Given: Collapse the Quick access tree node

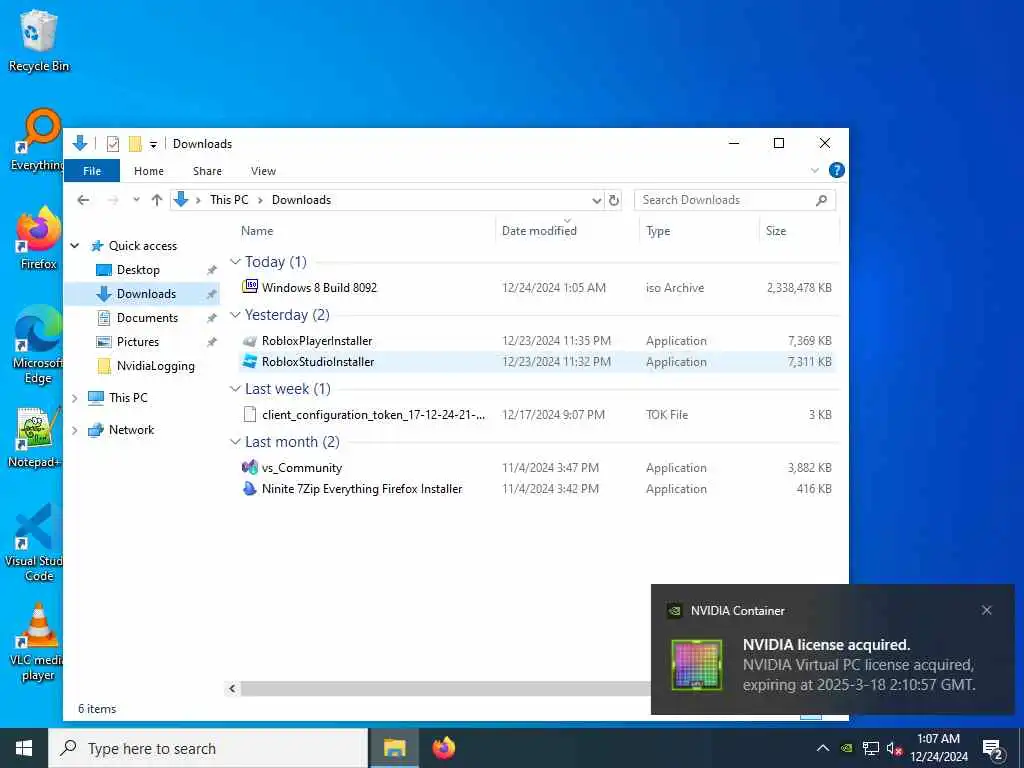Looking at the screenshot, I should pyautogui.click(x=75, y=246).
